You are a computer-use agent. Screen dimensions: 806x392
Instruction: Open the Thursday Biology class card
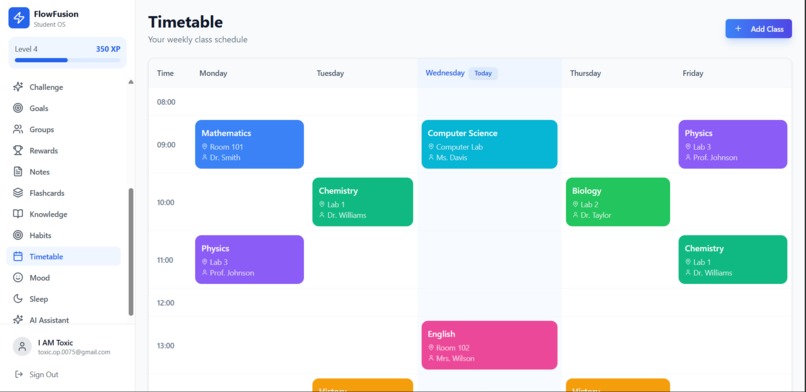point(618,202)
